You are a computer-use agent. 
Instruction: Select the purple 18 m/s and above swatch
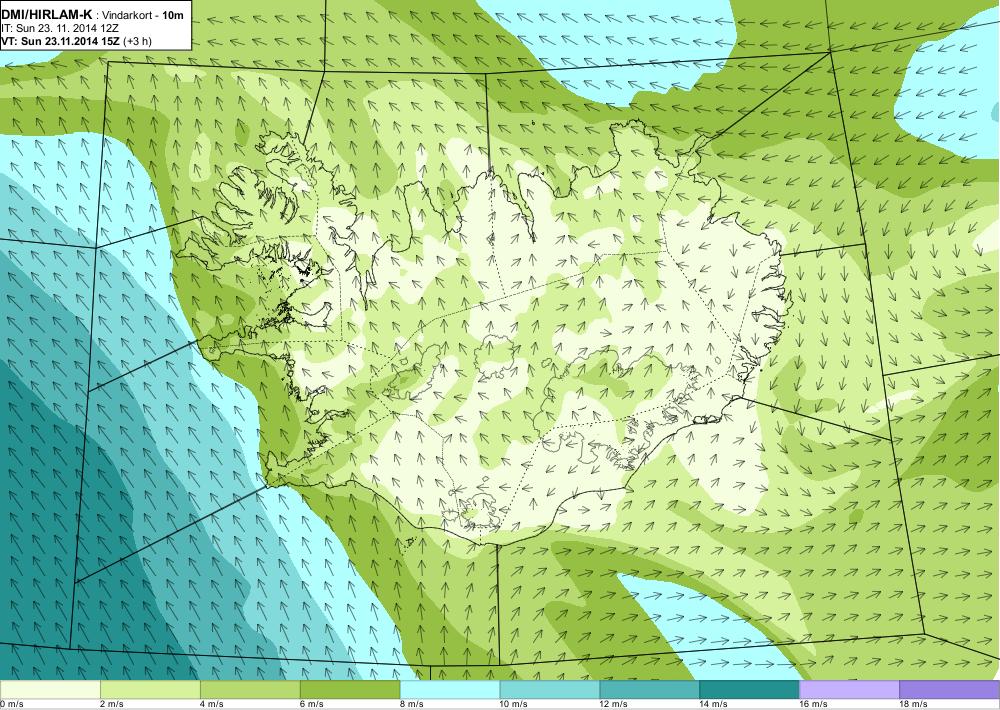coord(950,690)
